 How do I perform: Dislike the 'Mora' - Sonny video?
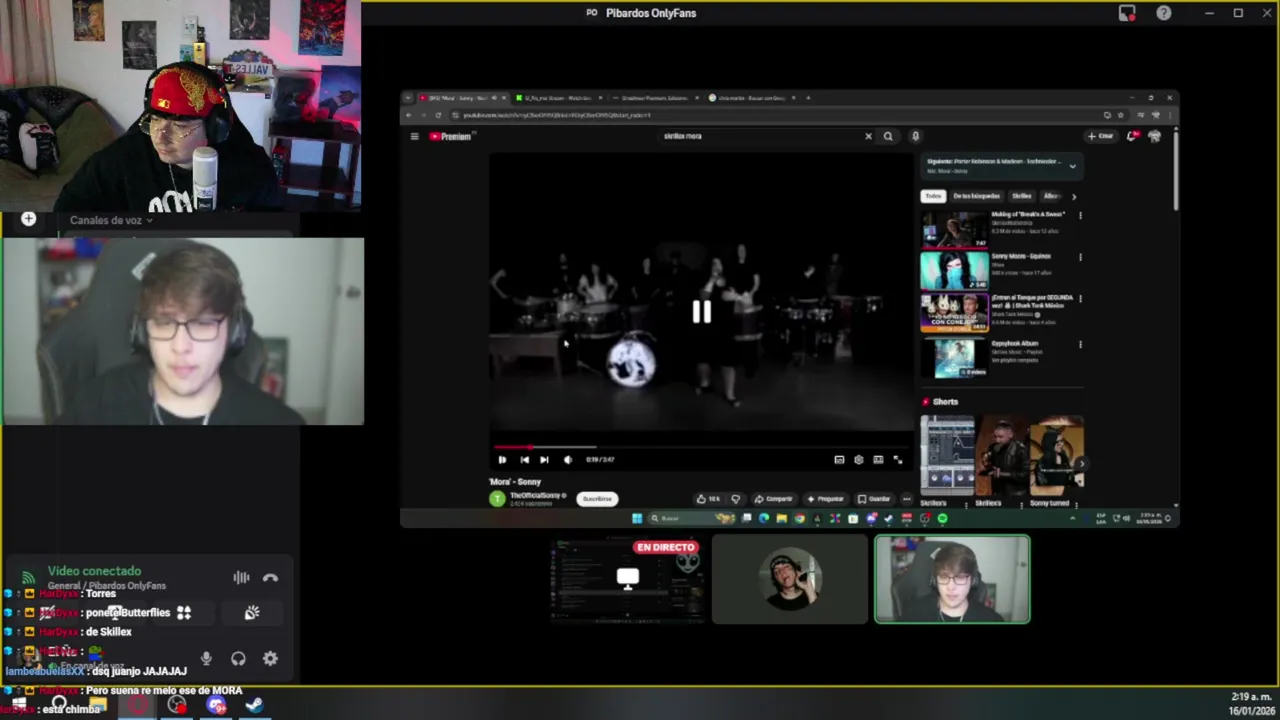[735, 498]
